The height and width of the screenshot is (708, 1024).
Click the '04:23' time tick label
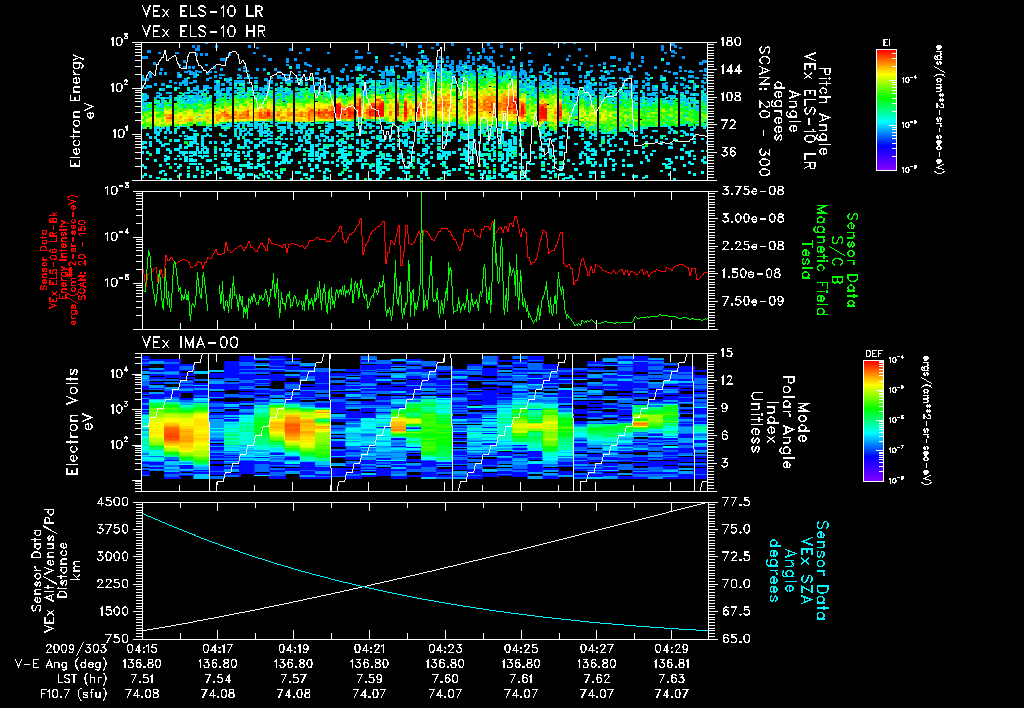445,650
